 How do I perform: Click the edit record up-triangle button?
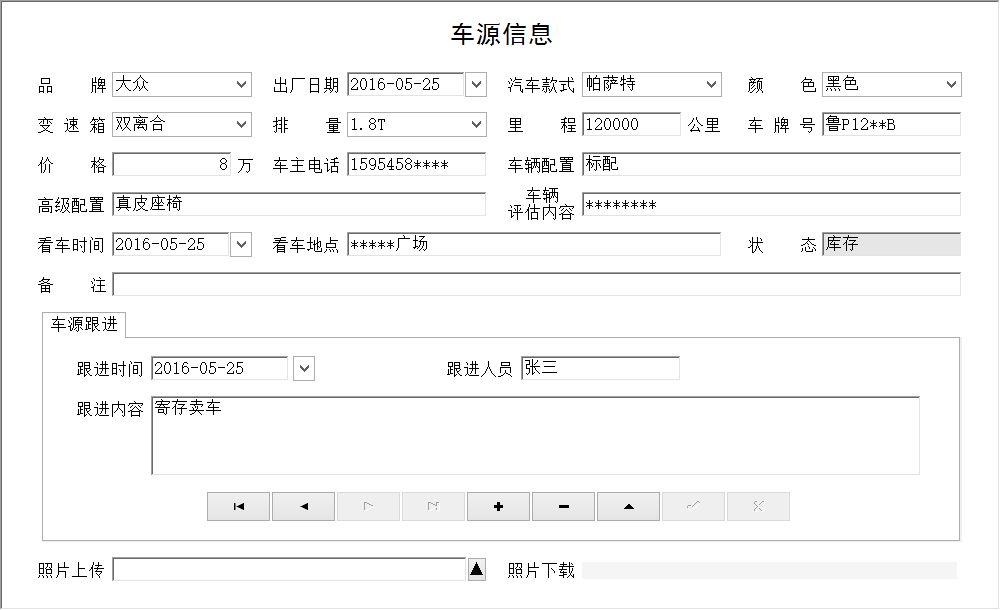(x=629, y=507)
